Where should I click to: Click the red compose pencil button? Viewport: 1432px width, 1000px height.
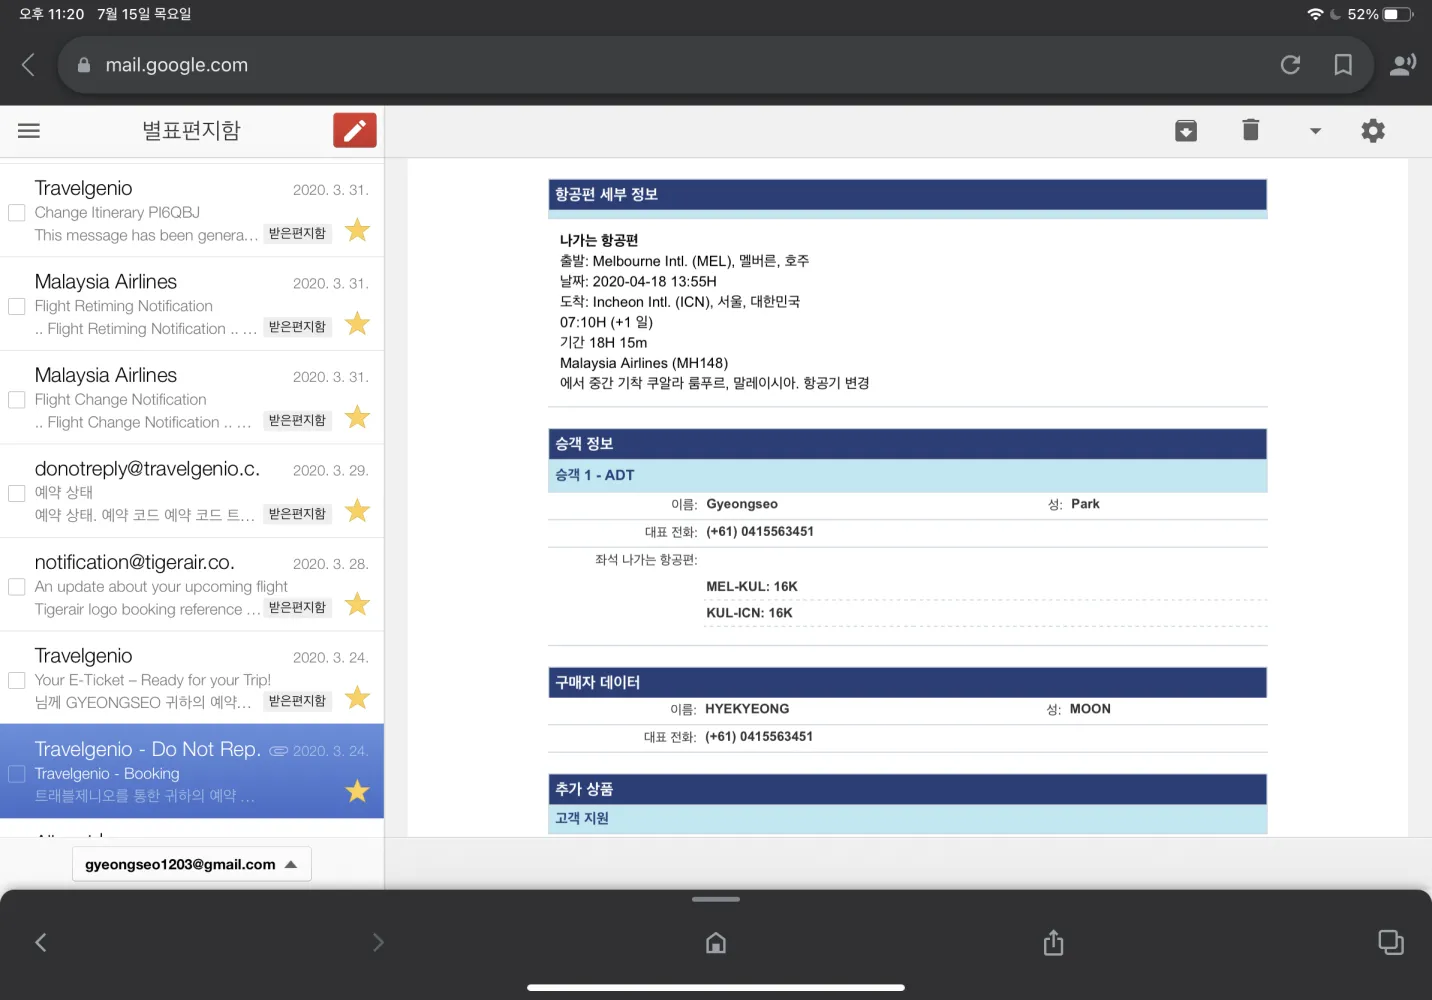click(354, 131)
